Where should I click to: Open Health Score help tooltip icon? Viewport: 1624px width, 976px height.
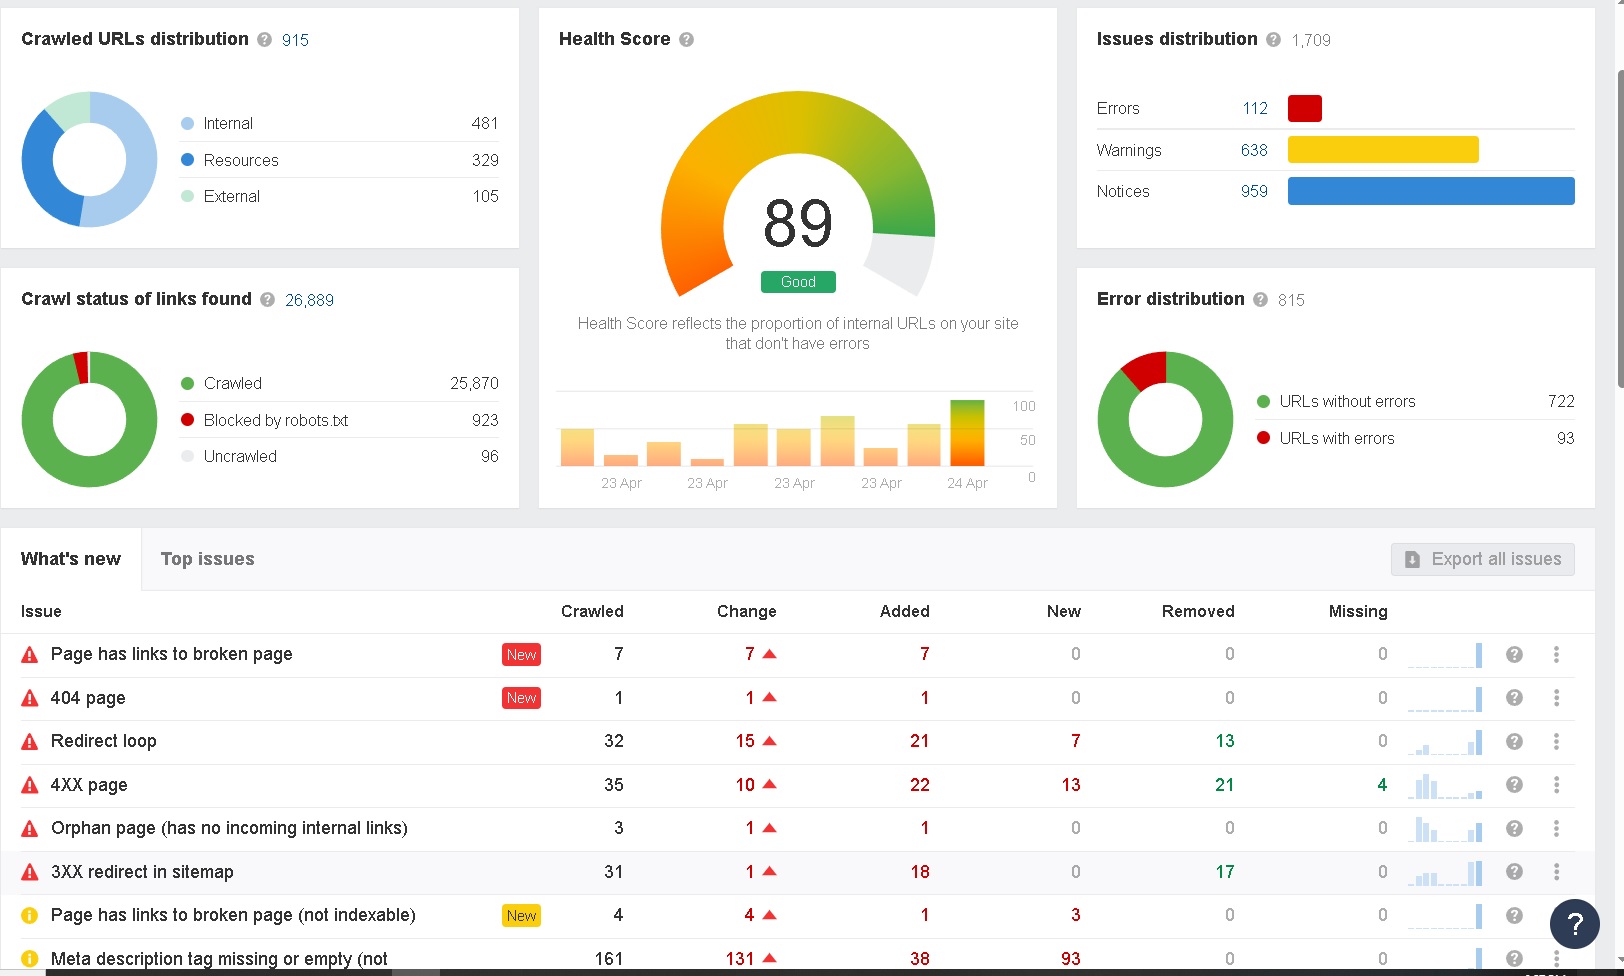686,40
